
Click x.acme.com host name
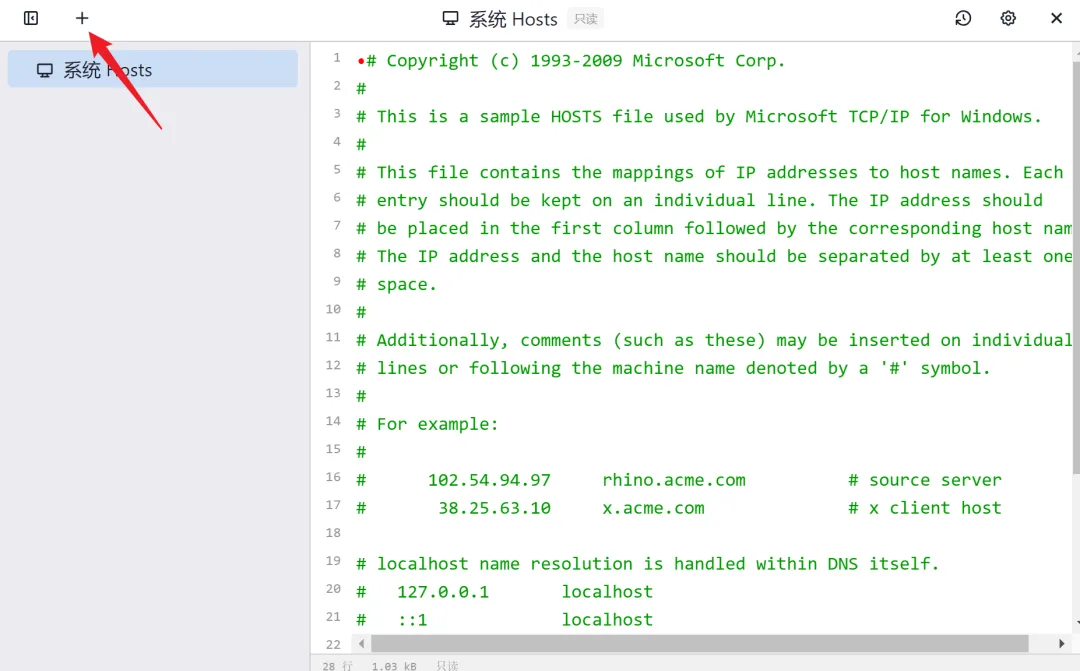pyautogui.click(x=653, y=508)
